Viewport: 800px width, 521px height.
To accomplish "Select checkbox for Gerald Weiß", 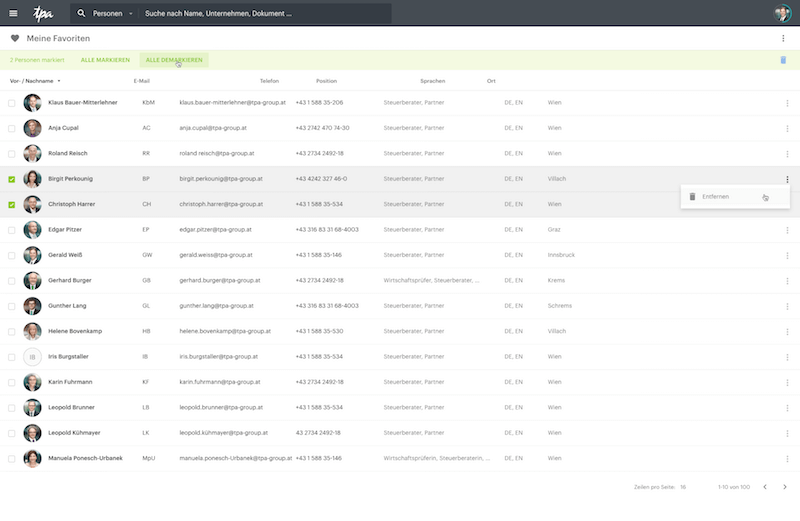I will click(x=12, y=256).
